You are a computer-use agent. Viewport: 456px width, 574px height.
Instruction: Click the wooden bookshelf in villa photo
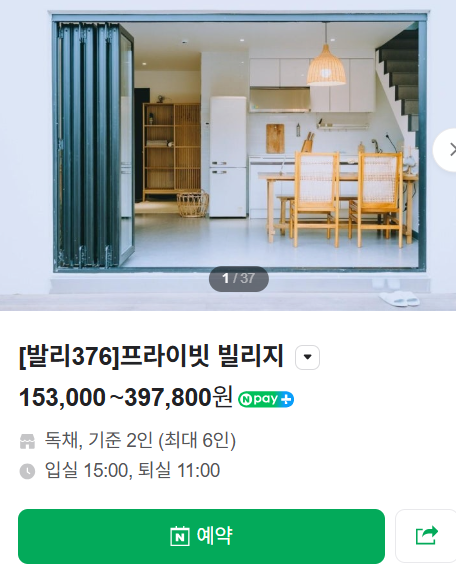(x=172, y=152)
